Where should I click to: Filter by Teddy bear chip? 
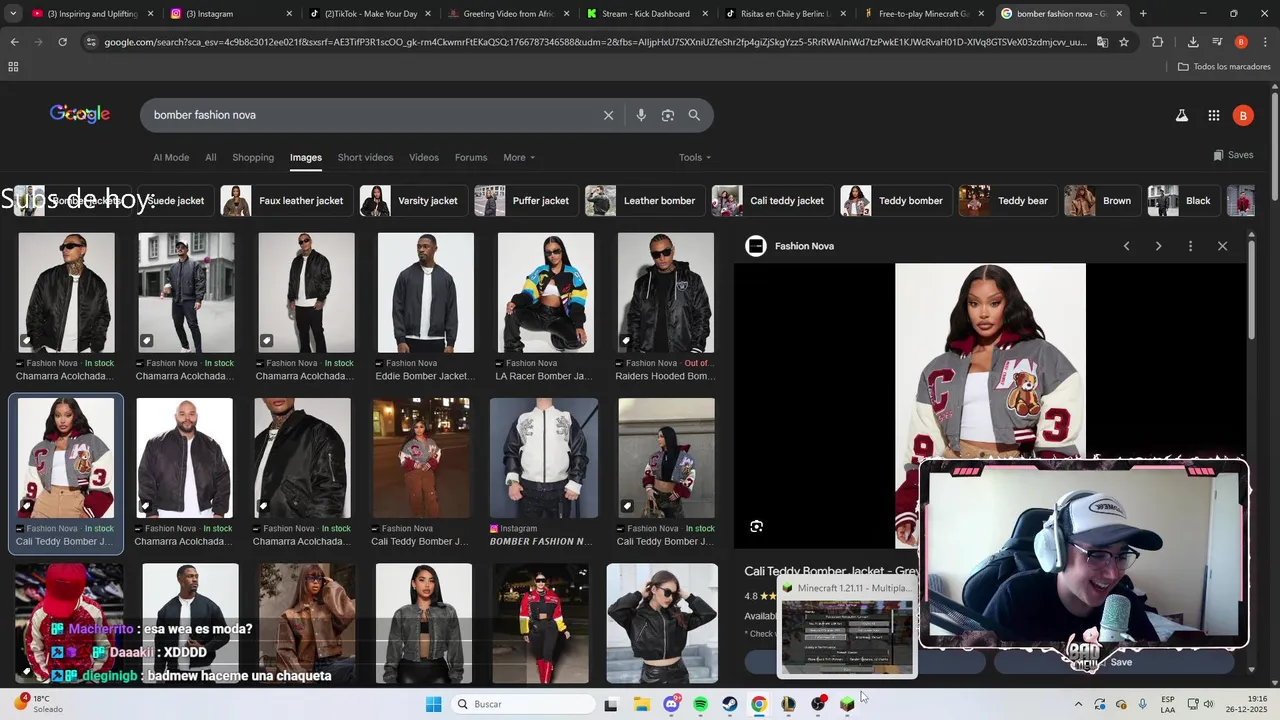[1008, 201]
